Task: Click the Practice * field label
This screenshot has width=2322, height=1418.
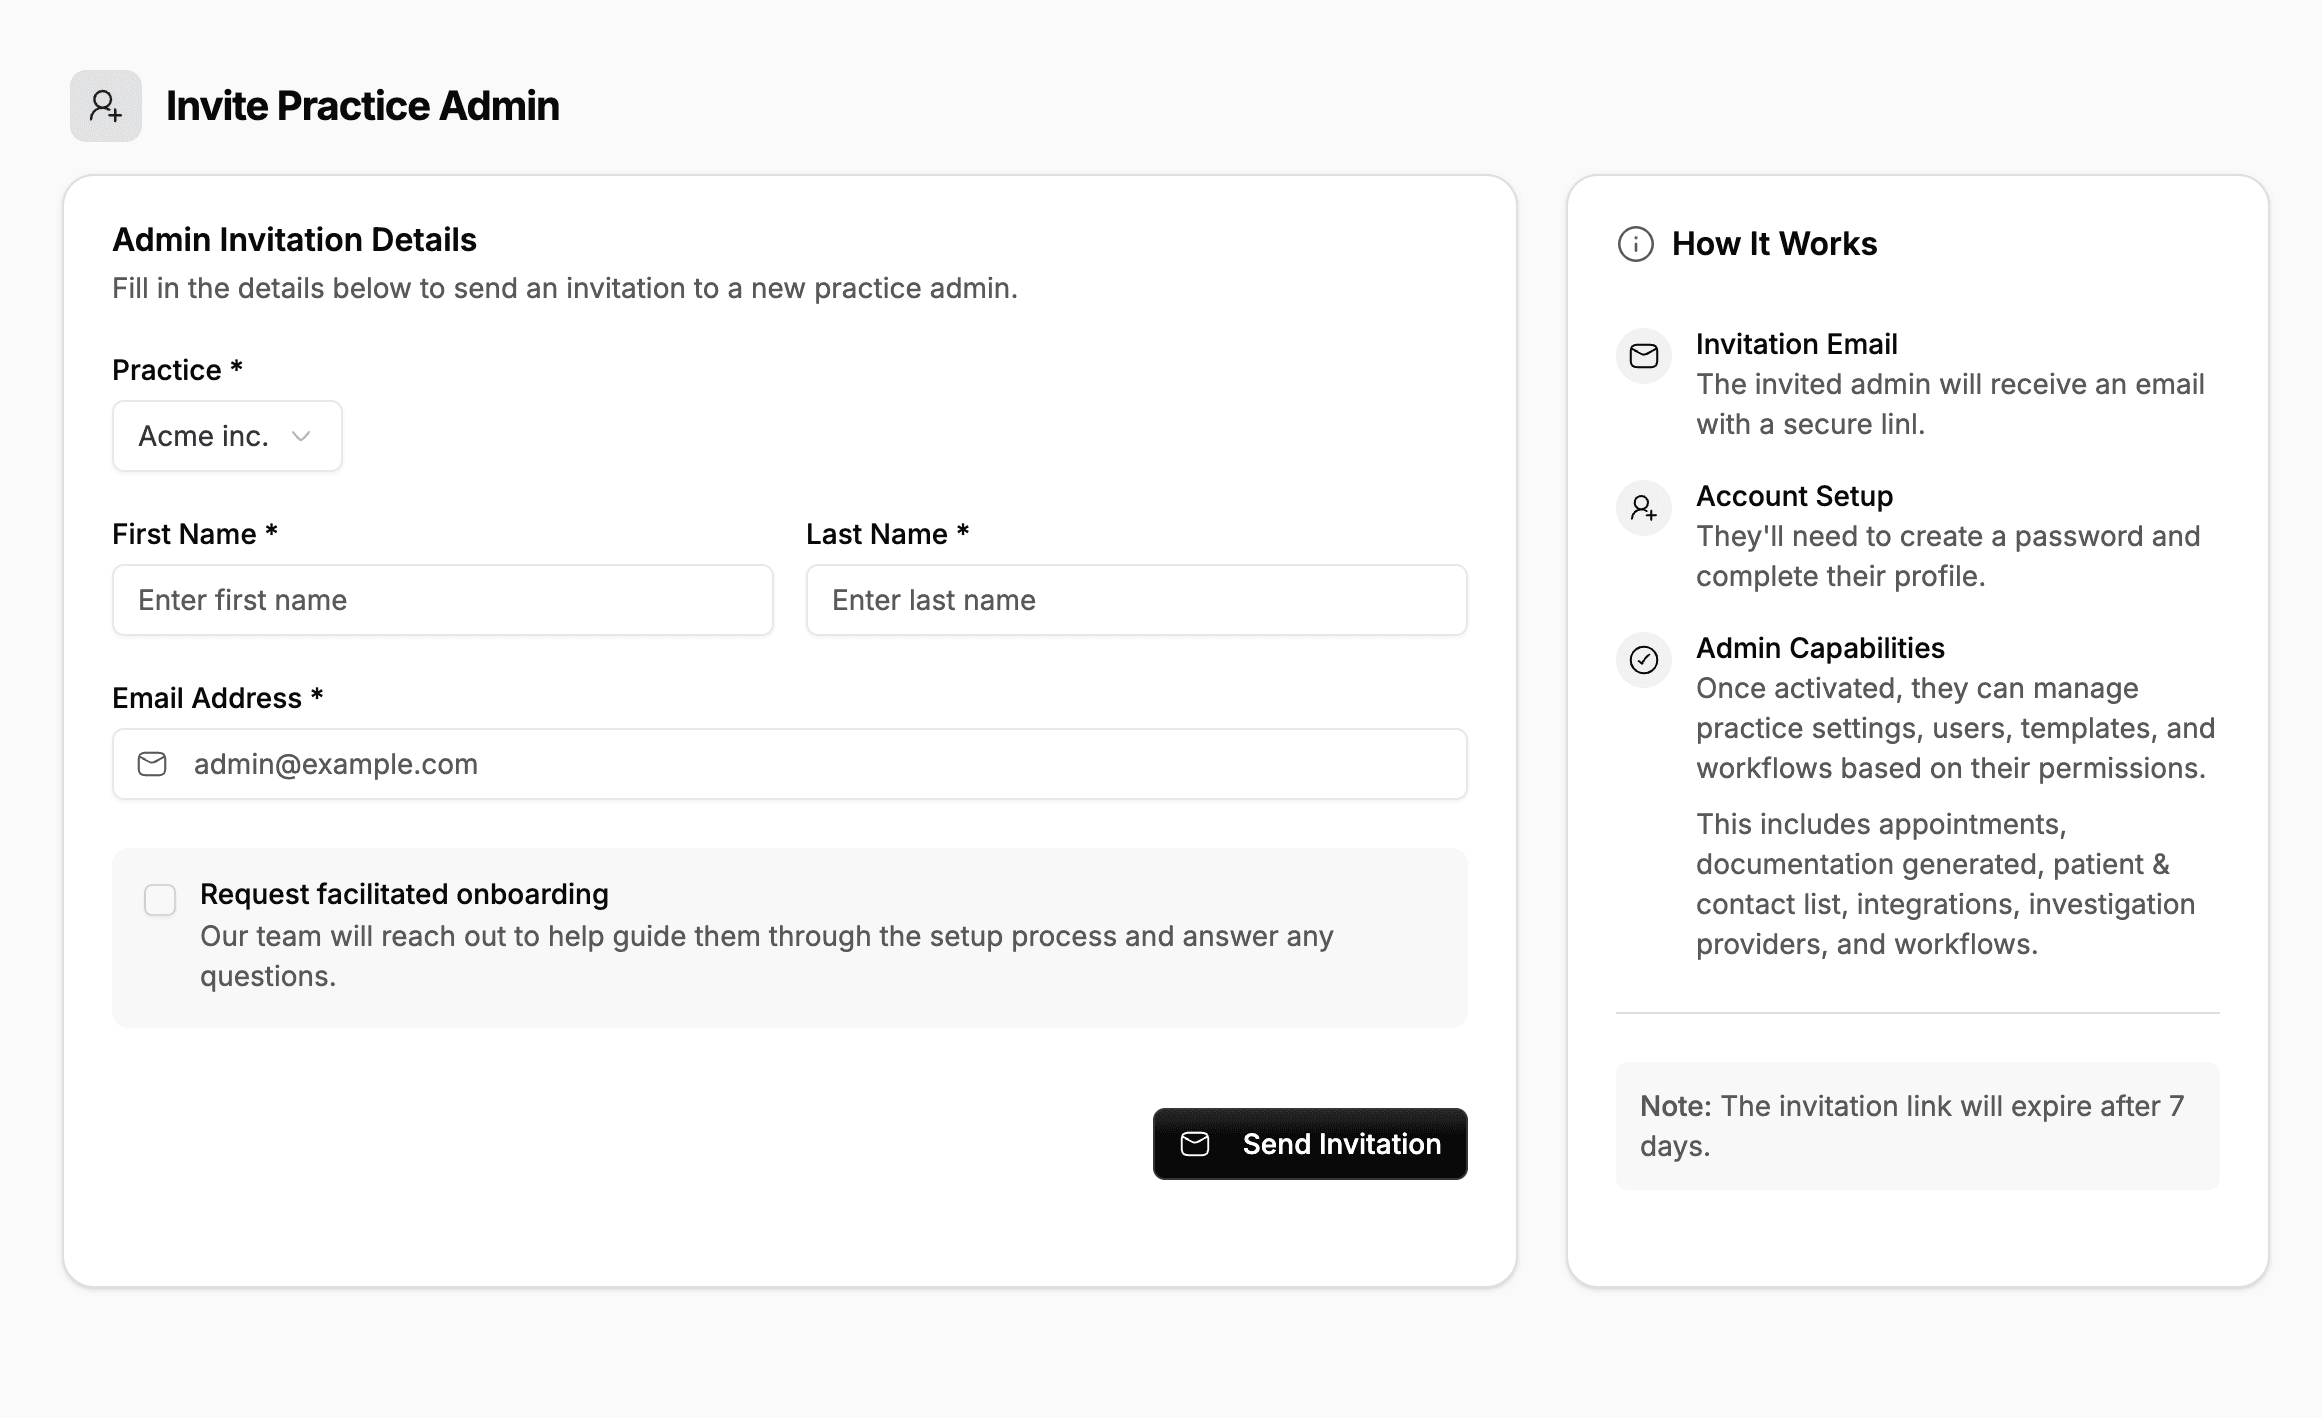Action: tap(178, 370)
